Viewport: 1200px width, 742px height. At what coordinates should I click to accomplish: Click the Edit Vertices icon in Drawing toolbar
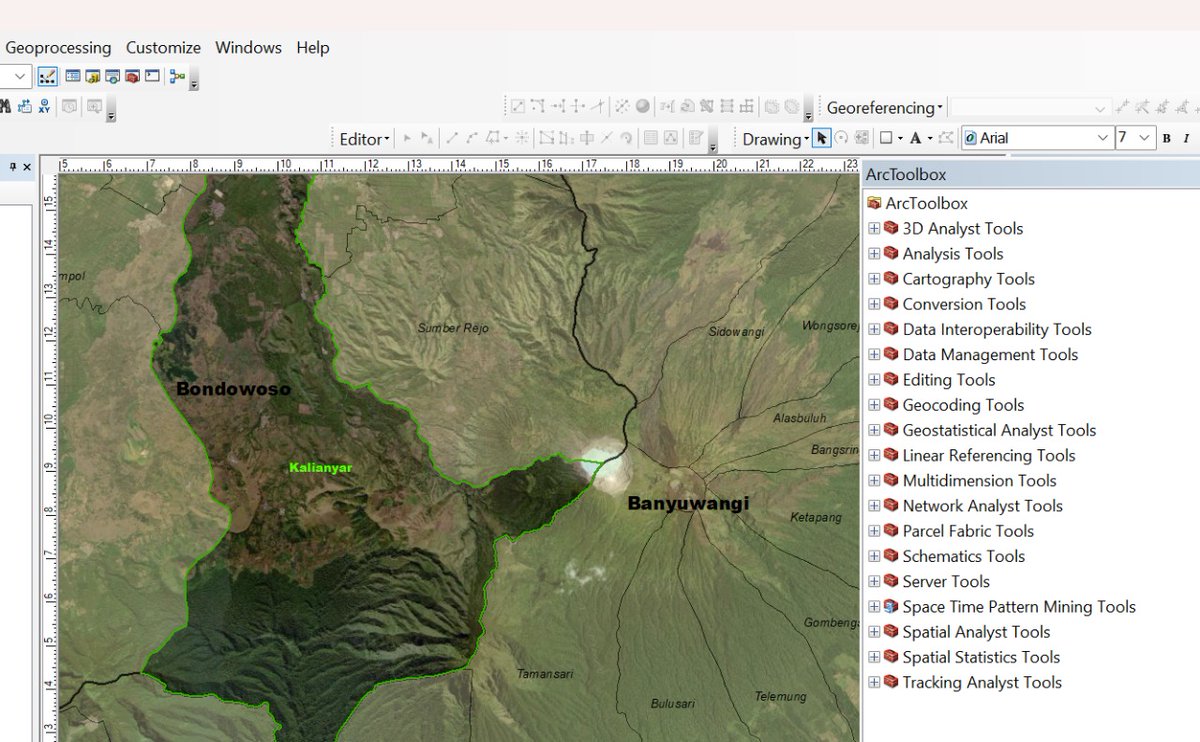click(x=946, y=138)
